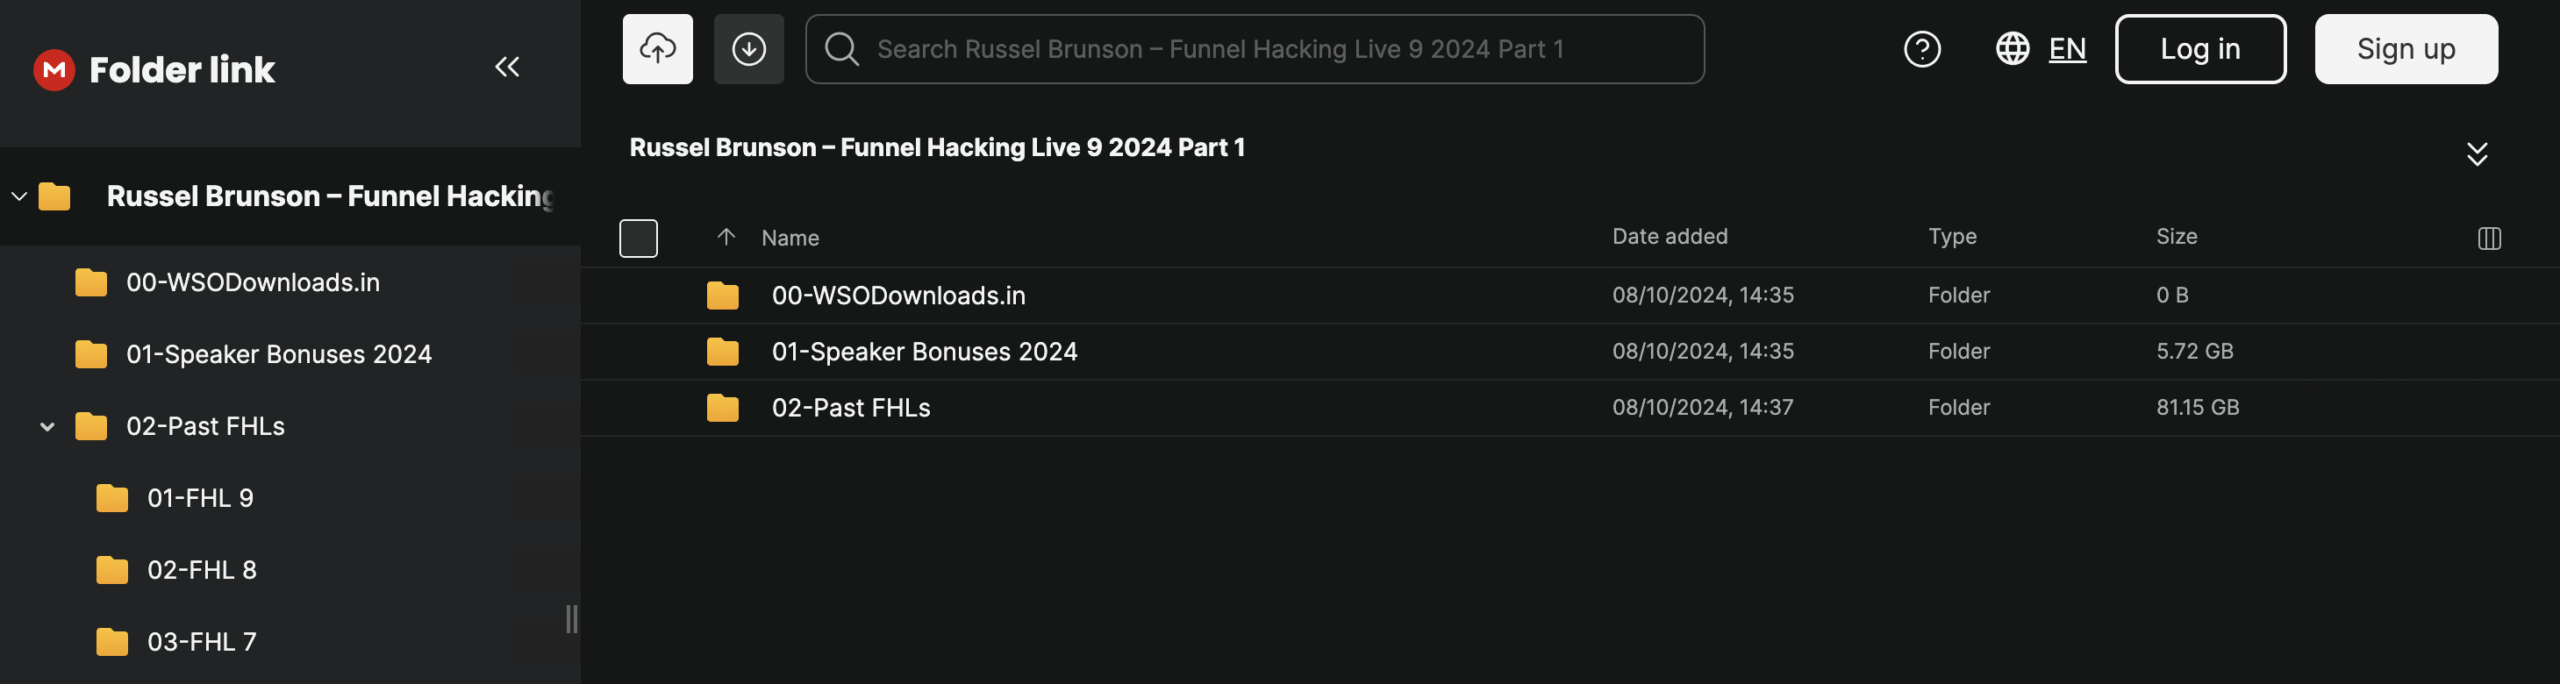Sort files by Name column header
Image resolution: width=2560 pixels, height=684 pixels.
pos(790,238)
